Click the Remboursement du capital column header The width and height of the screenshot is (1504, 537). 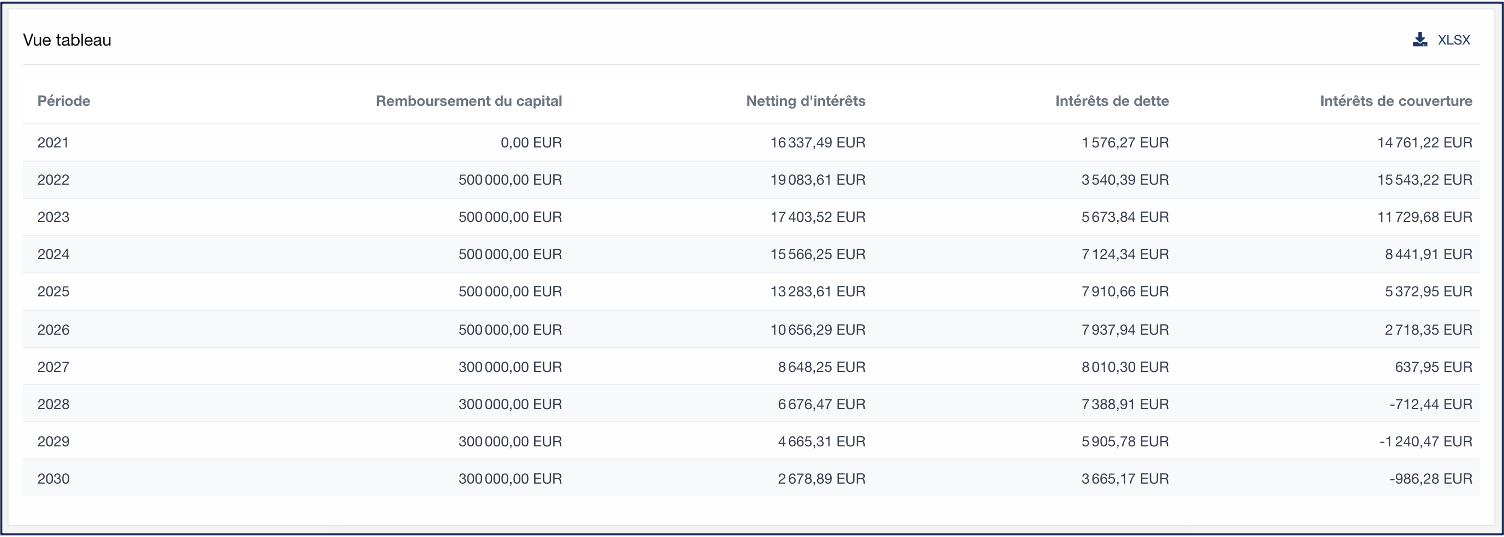(469, 101)
